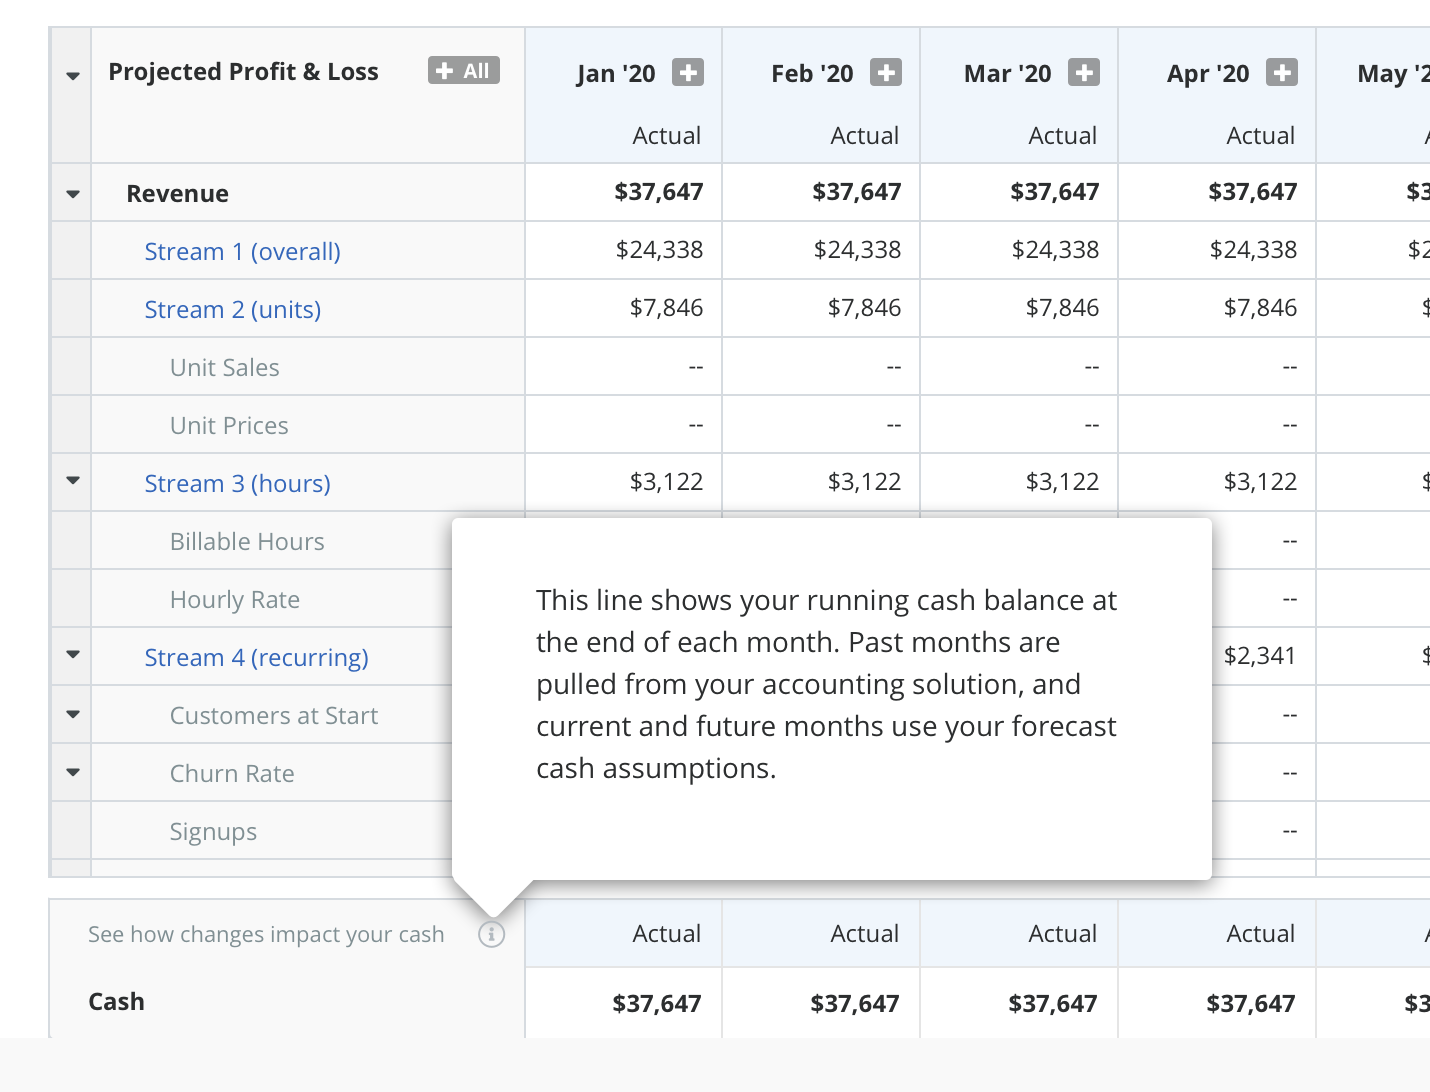Click the Churn Rate label
Screen dimensions: 1430x1092
[x=232, y=774]
